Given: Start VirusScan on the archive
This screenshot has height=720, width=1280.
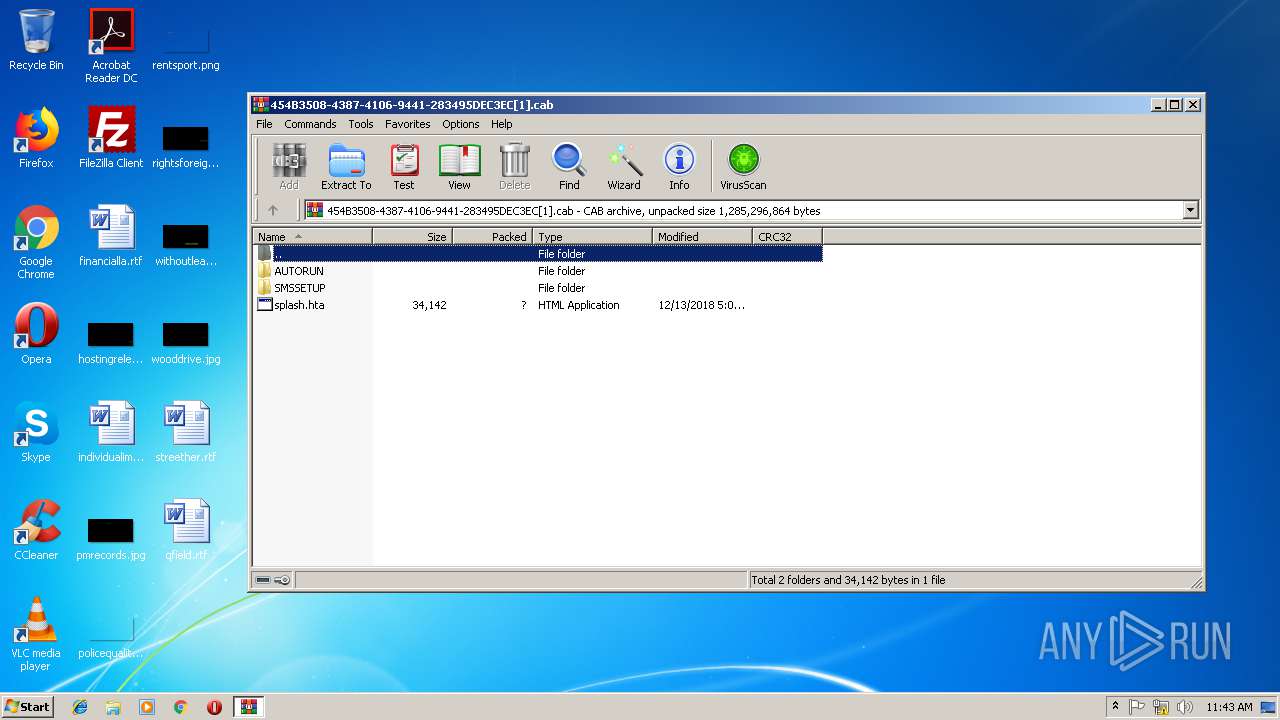Looking at the screenshot, I should point(743,166).
